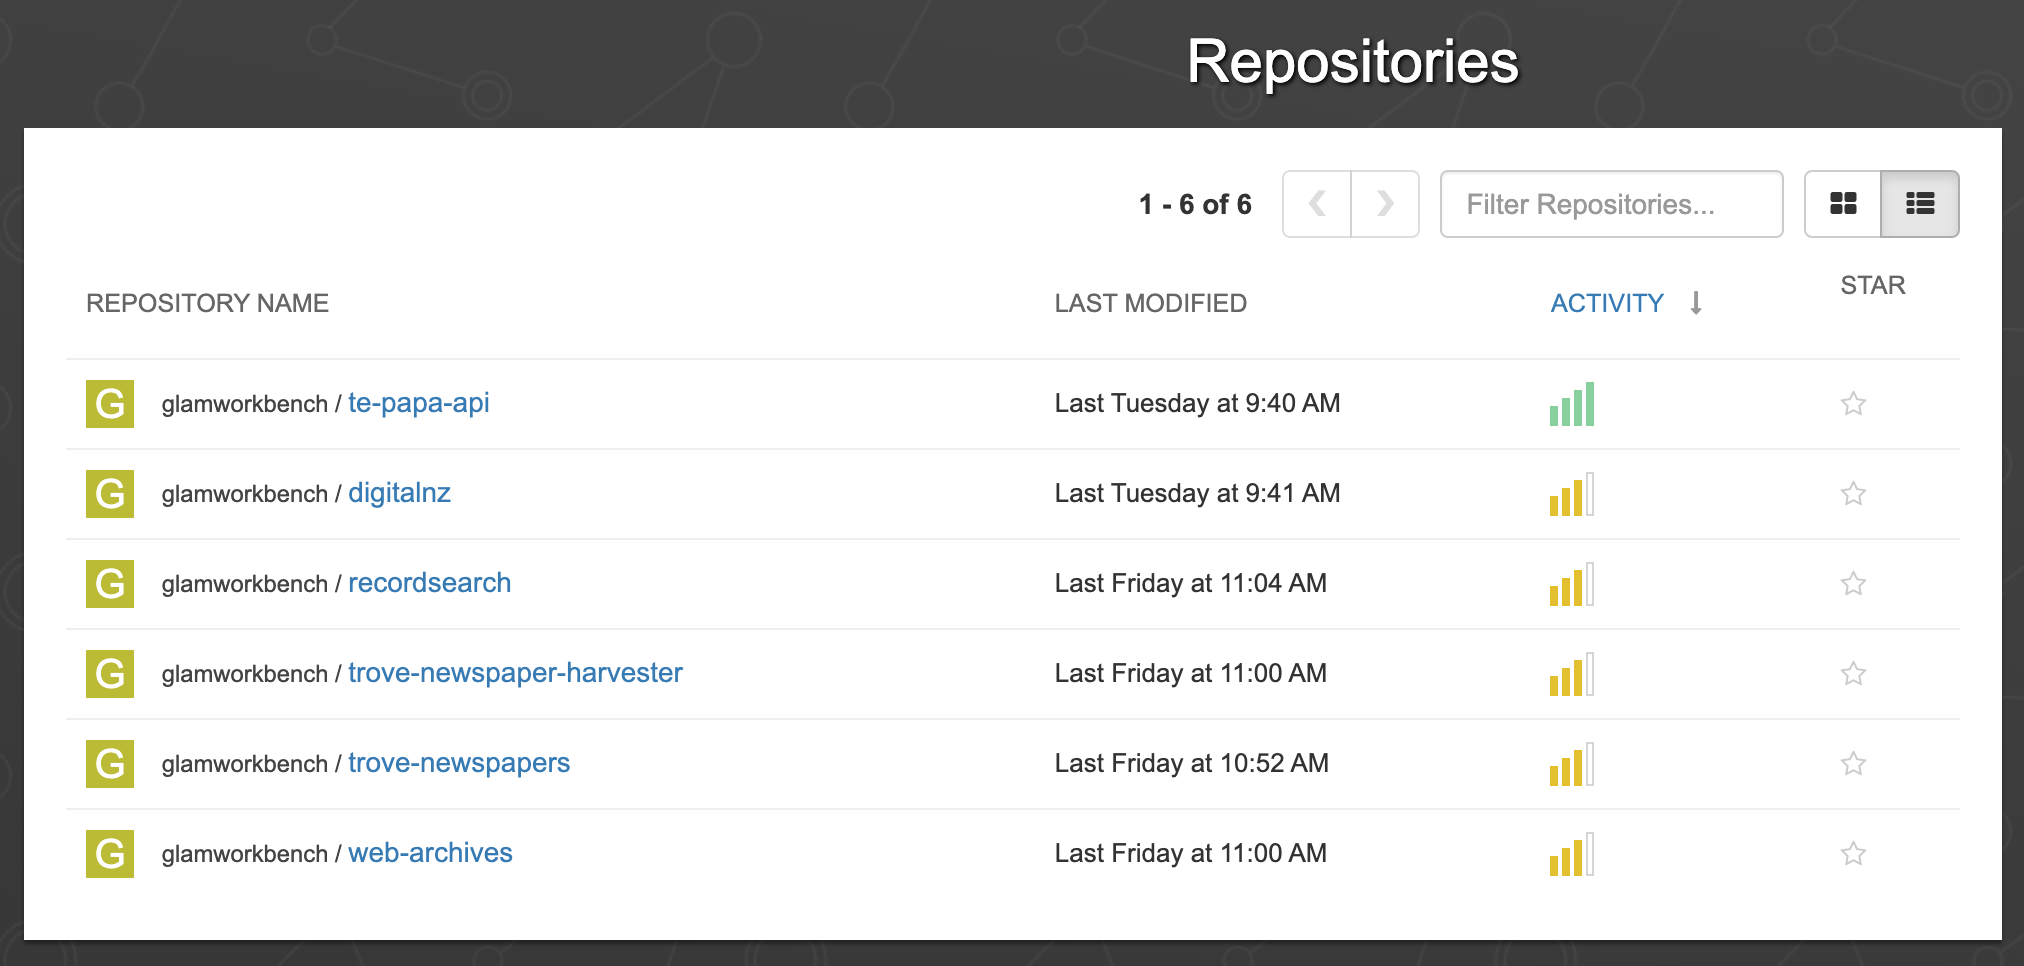
Task: Switch to list view of repositories
Action: 1920,204
